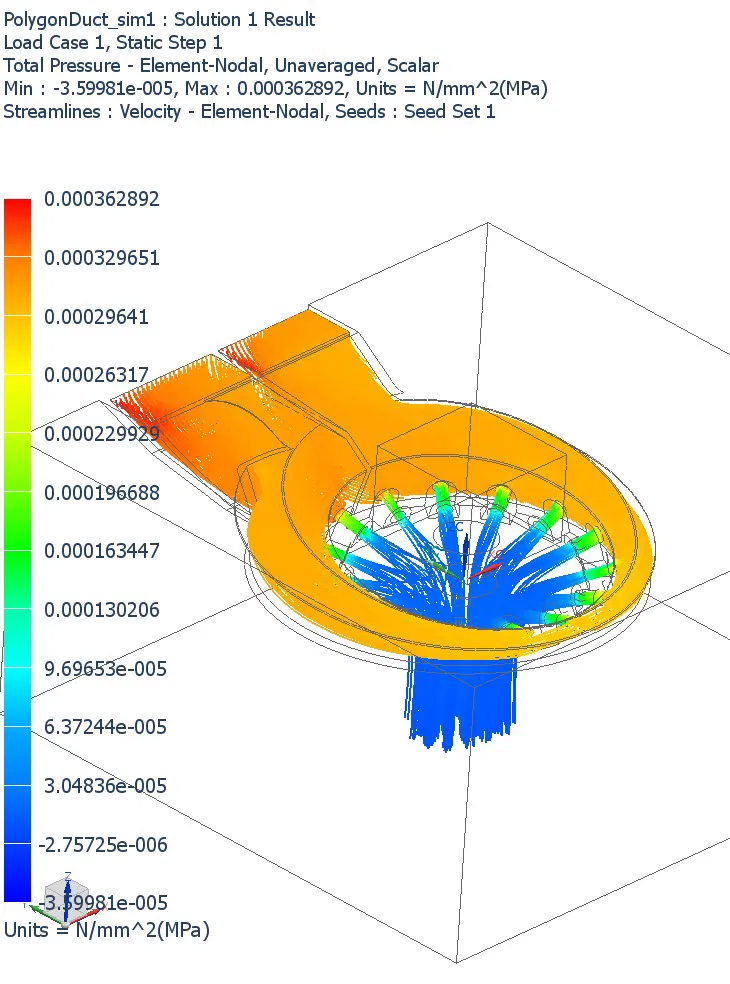The height and width of the screenshot is (984, 730).
Task: Select legend value 0.00029641
Action: pos(96,316)
